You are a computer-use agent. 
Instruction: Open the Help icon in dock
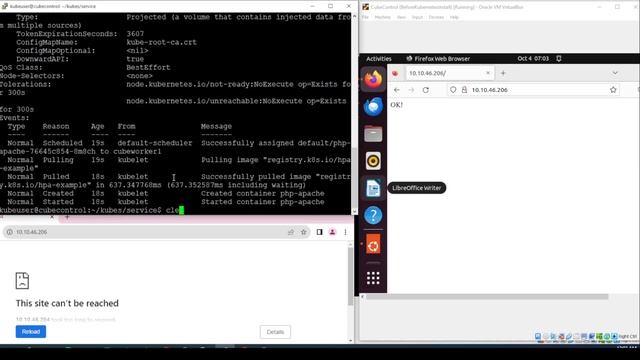pos(373,216)
